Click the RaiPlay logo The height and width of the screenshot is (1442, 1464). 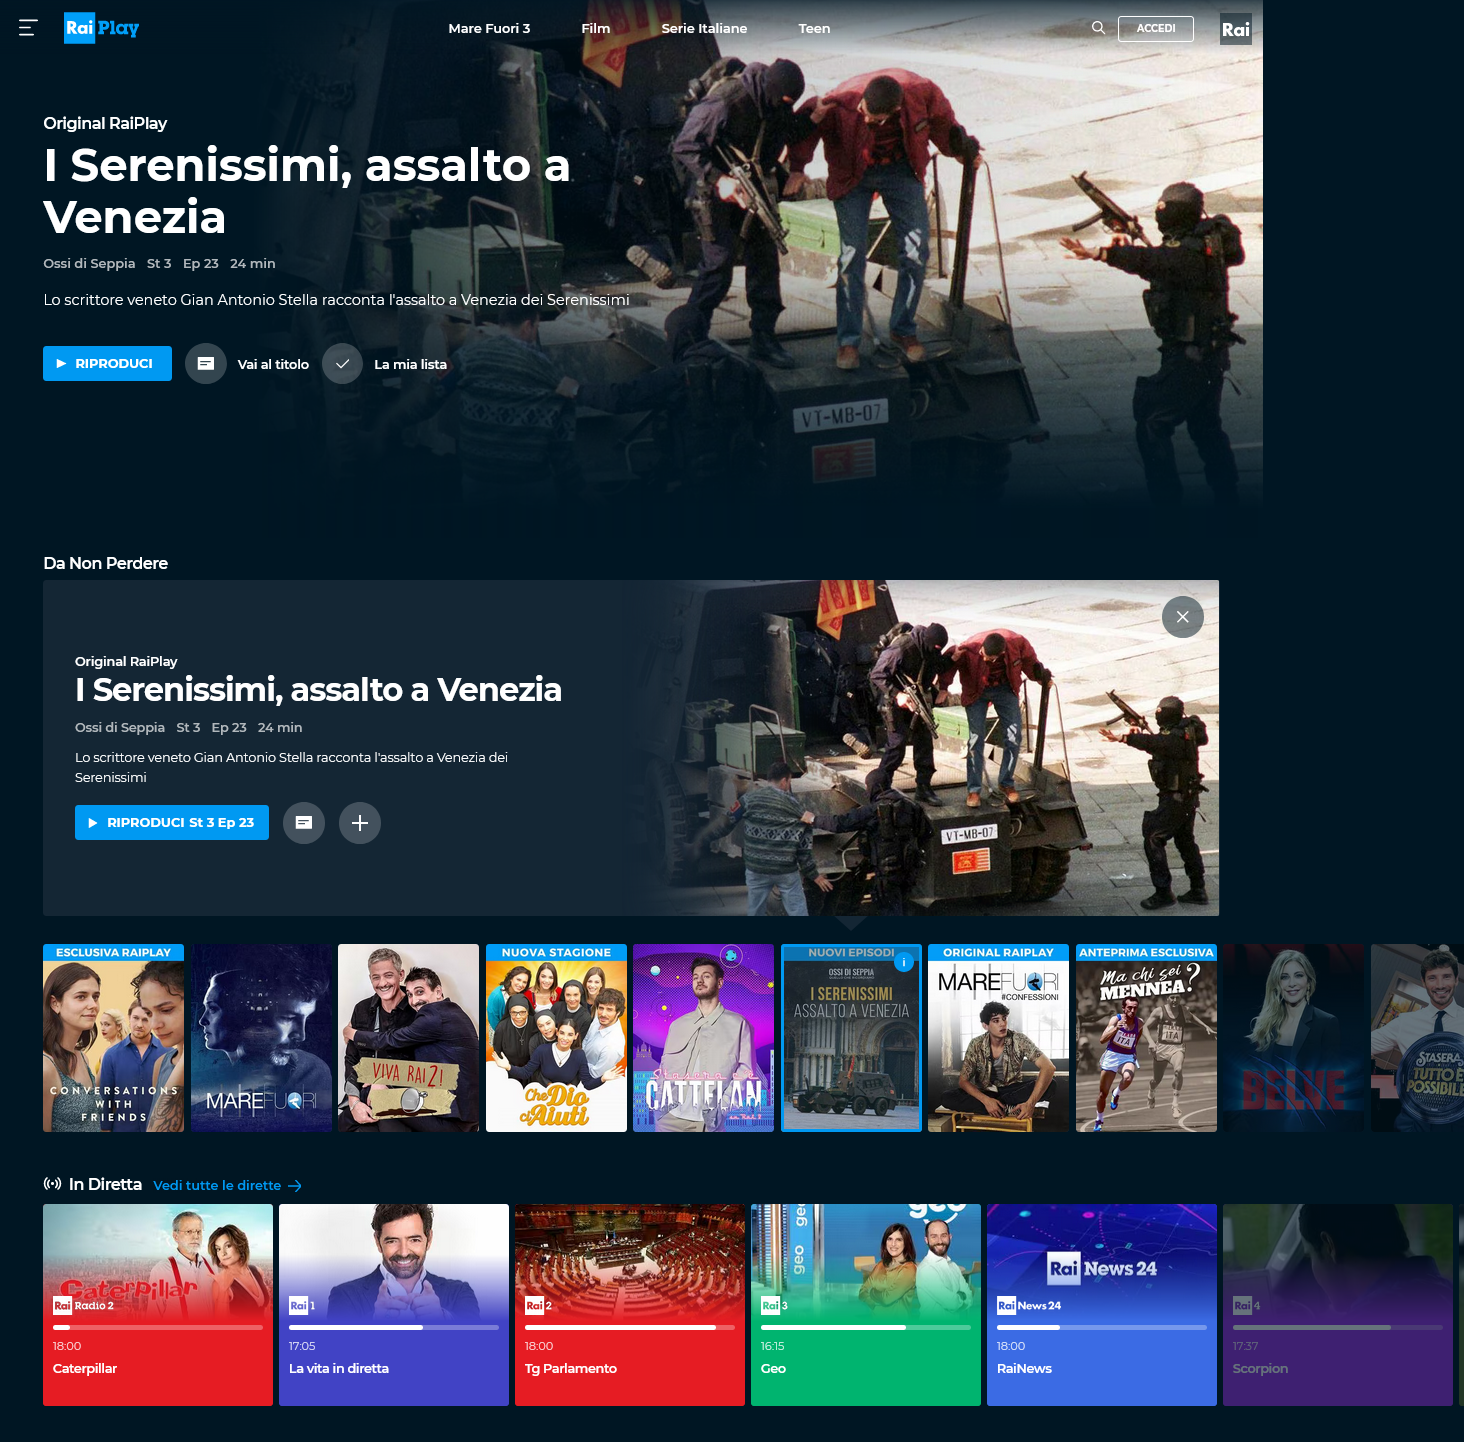click(x=102, y=28)
